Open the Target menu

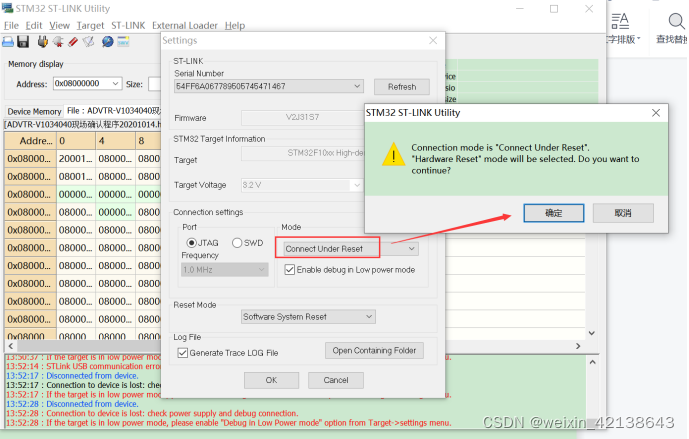click(x=90, y=25)
